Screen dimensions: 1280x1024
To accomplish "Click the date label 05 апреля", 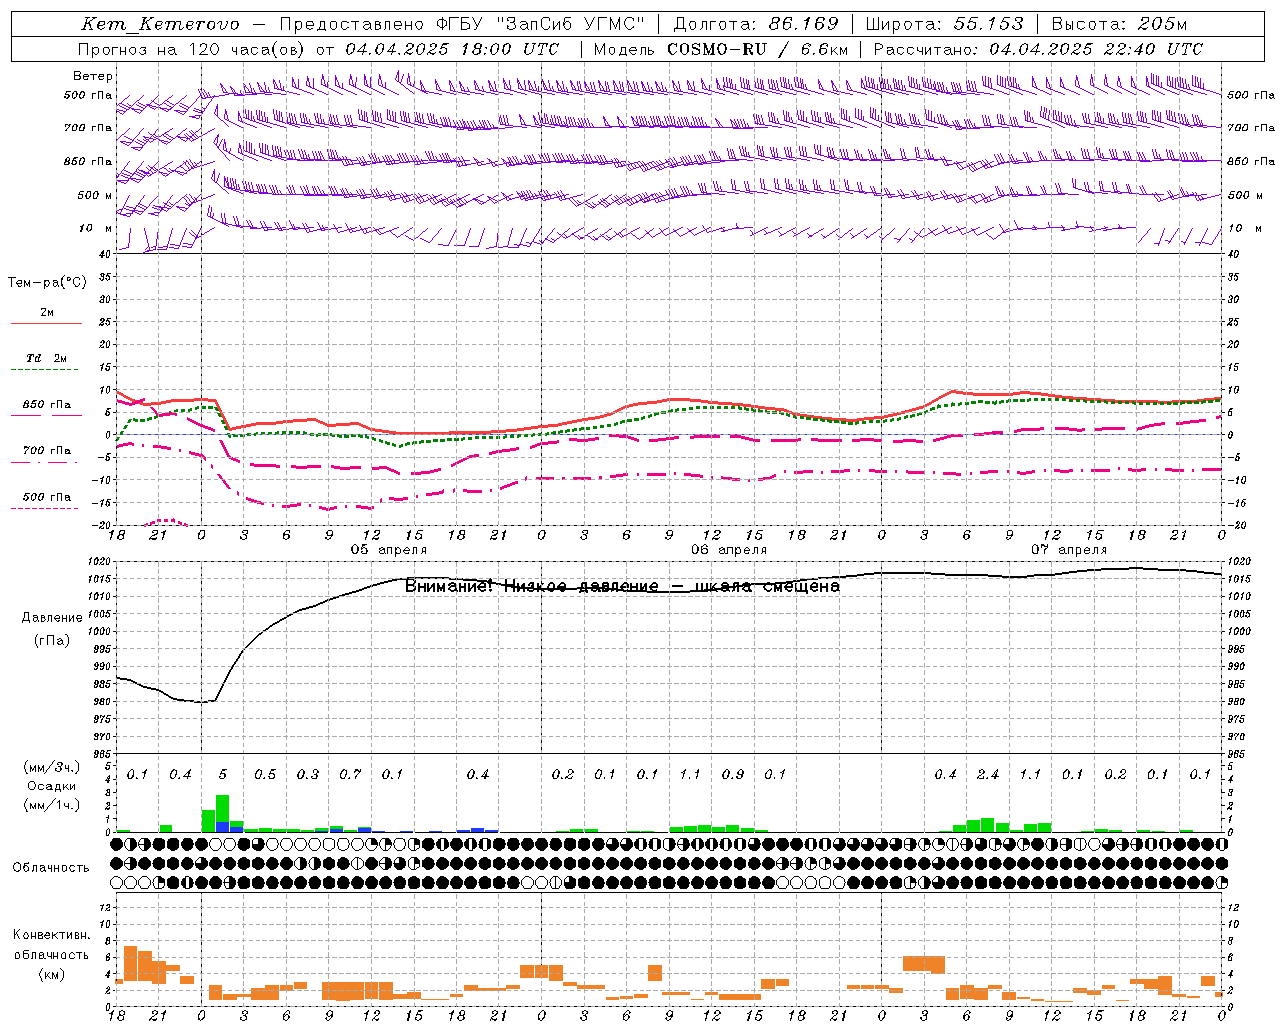I will tap(388, 550).
